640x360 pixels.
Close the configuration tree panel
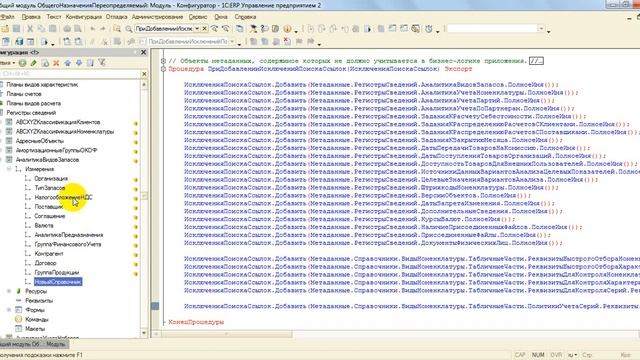[x=144, y=52]
